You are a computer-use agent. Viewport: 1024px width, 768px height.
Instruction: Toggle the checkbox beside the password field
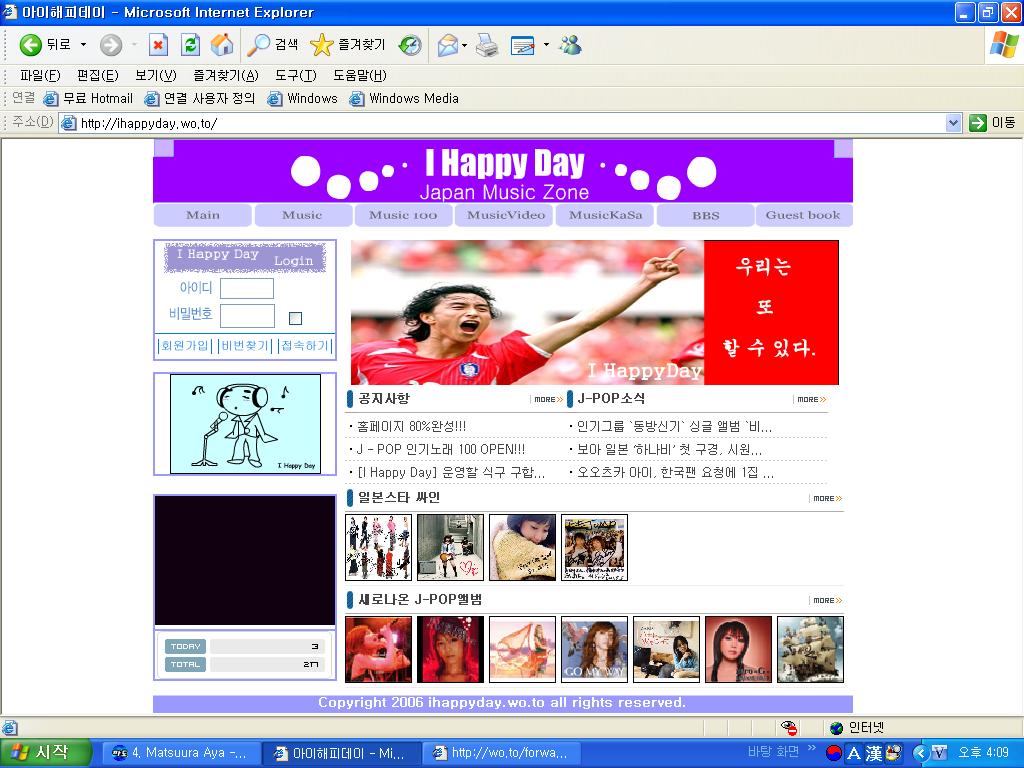295,318
